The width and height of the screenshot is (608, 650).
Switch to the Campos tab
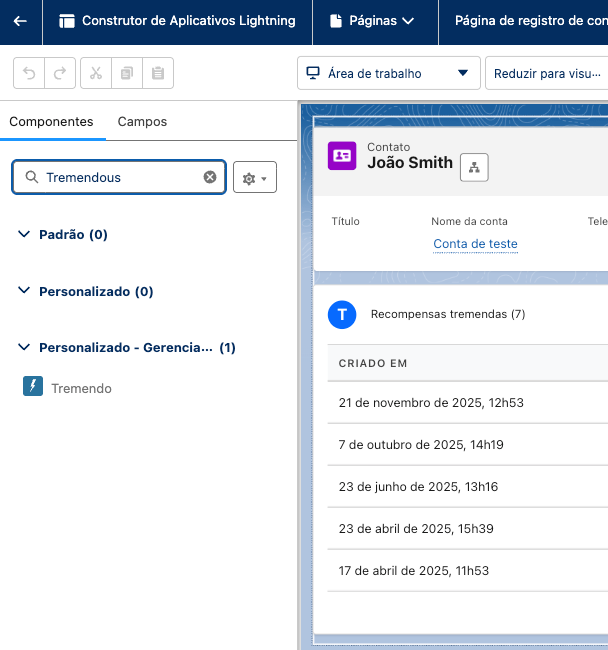(142, 121)
